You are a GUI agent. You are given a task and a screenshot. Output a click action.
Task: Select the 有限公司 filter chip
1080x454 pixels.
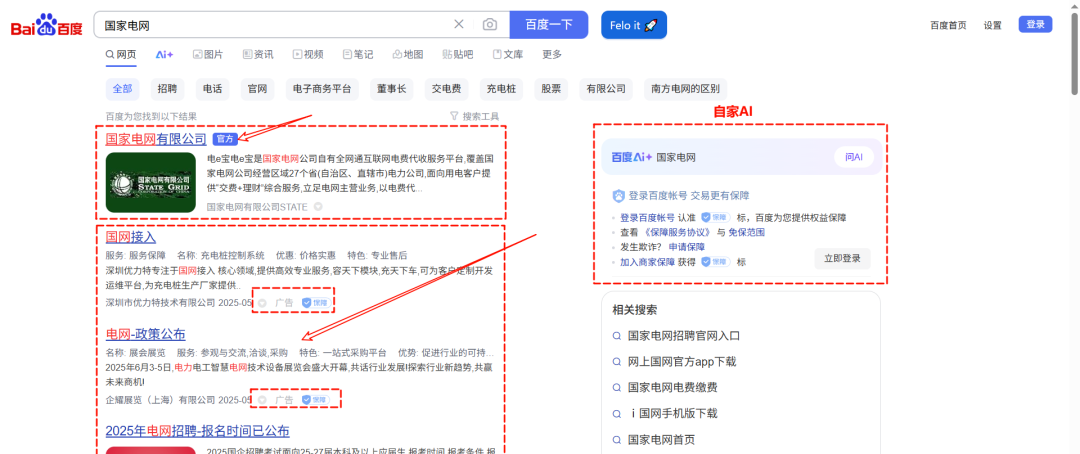click(606, 89)
